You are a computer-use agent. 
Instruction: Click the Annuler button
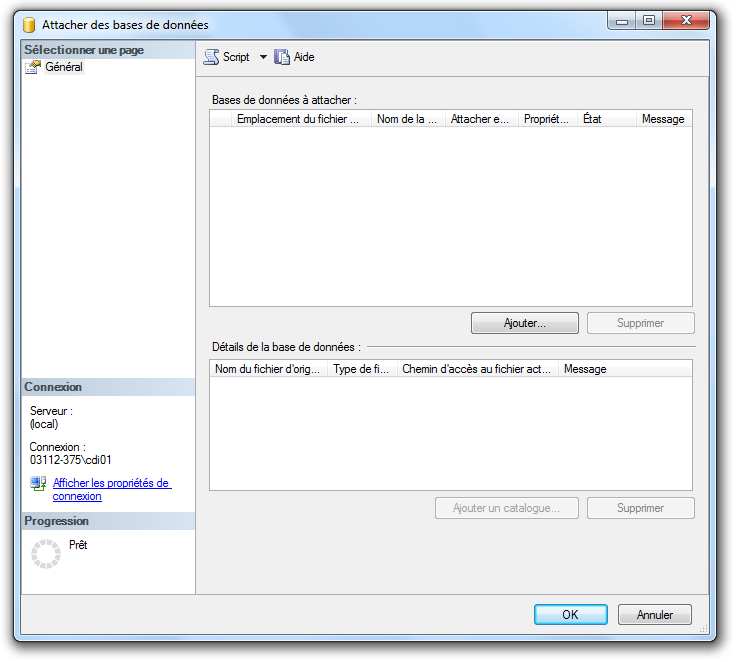point(655,614)
